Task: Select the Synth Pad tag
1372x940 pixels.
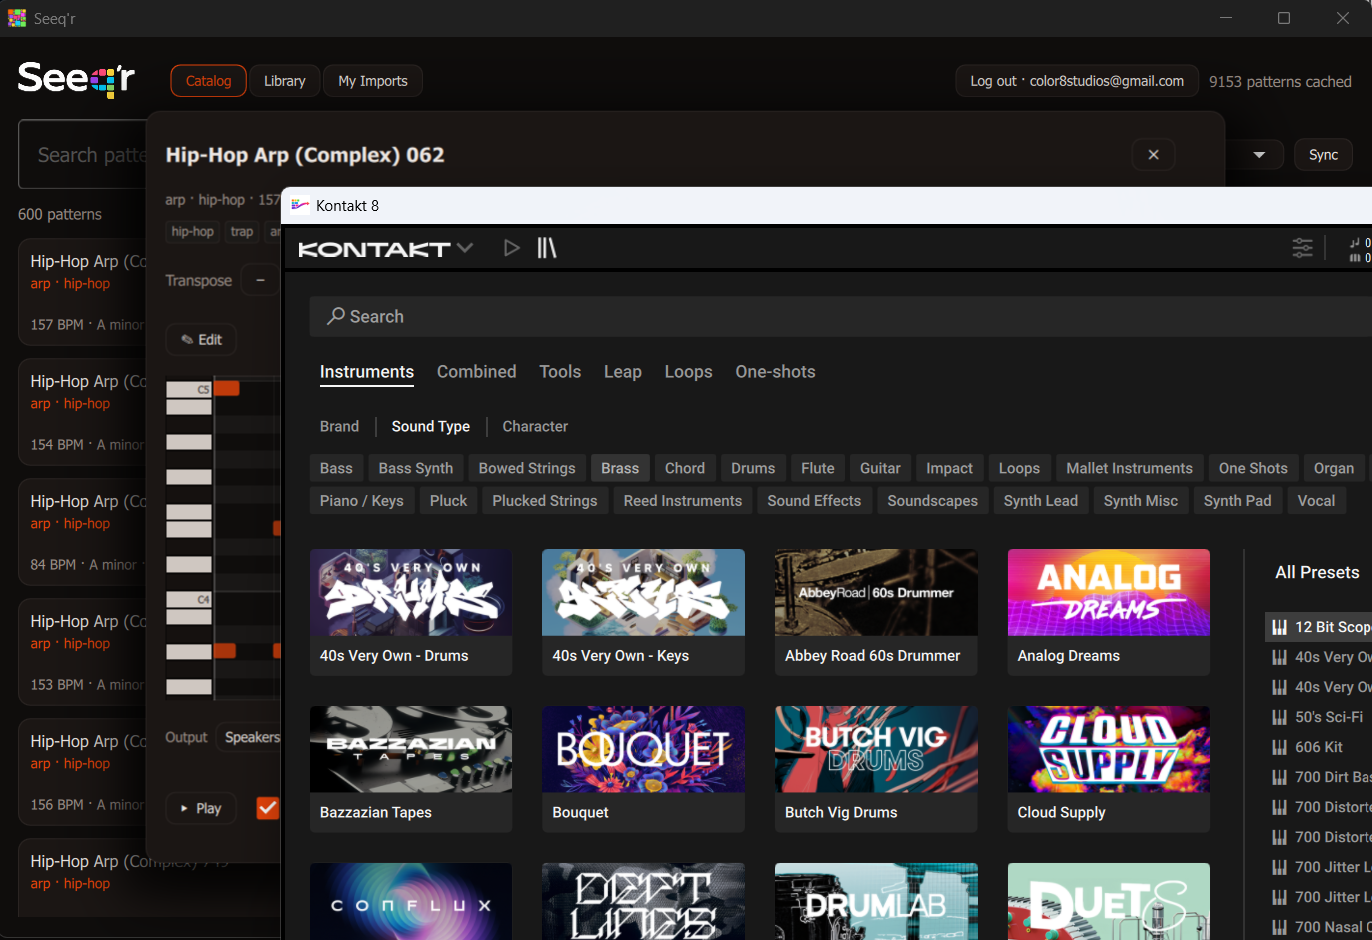Action: point(1238,501)
